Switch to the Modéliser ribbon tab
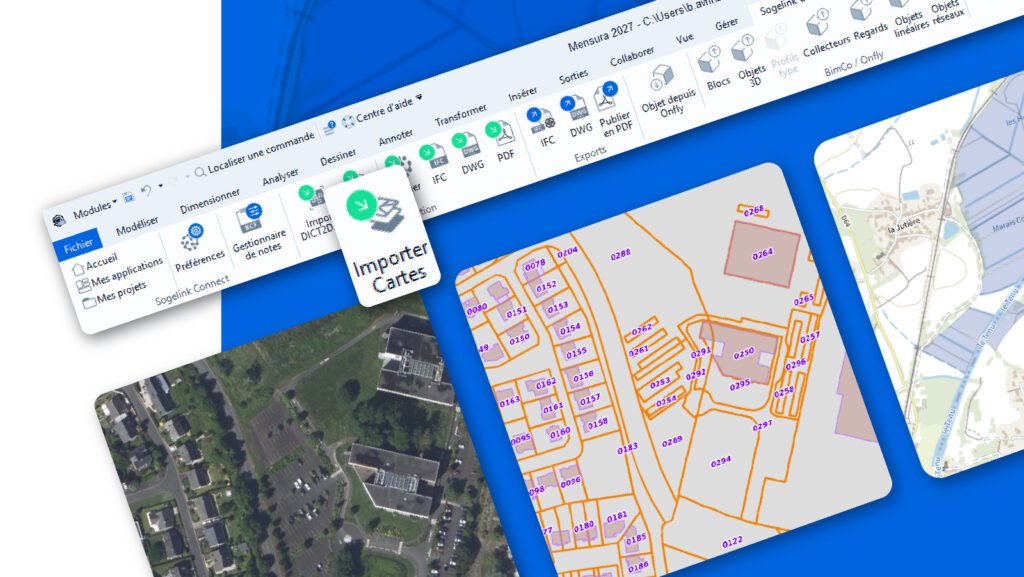Viewport: 1024px width, 577px height. (x=137, y=226)
